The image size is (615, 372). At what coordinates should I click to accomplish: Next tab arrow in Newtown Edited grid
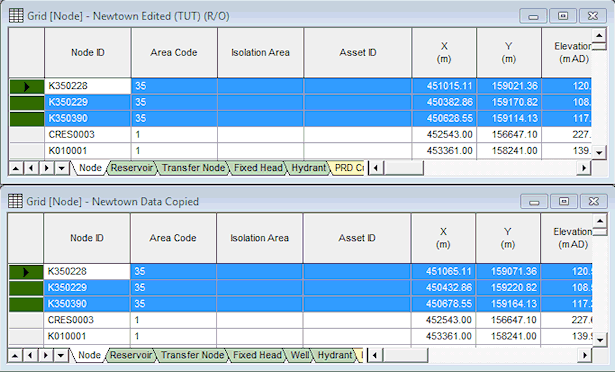coord(46,168)
